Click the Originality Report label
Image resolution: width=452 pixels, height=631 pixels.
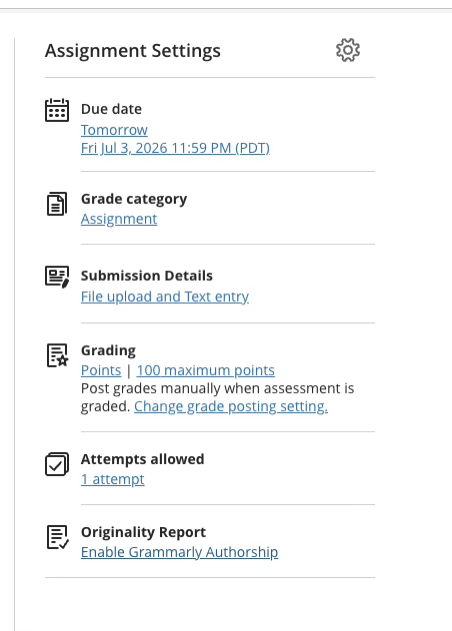click(143, 532)
